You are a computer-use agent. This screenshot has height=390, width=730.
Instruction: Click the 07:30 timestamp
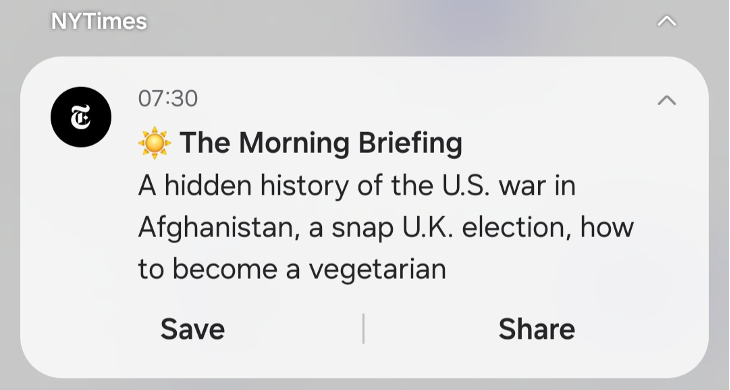168,99
